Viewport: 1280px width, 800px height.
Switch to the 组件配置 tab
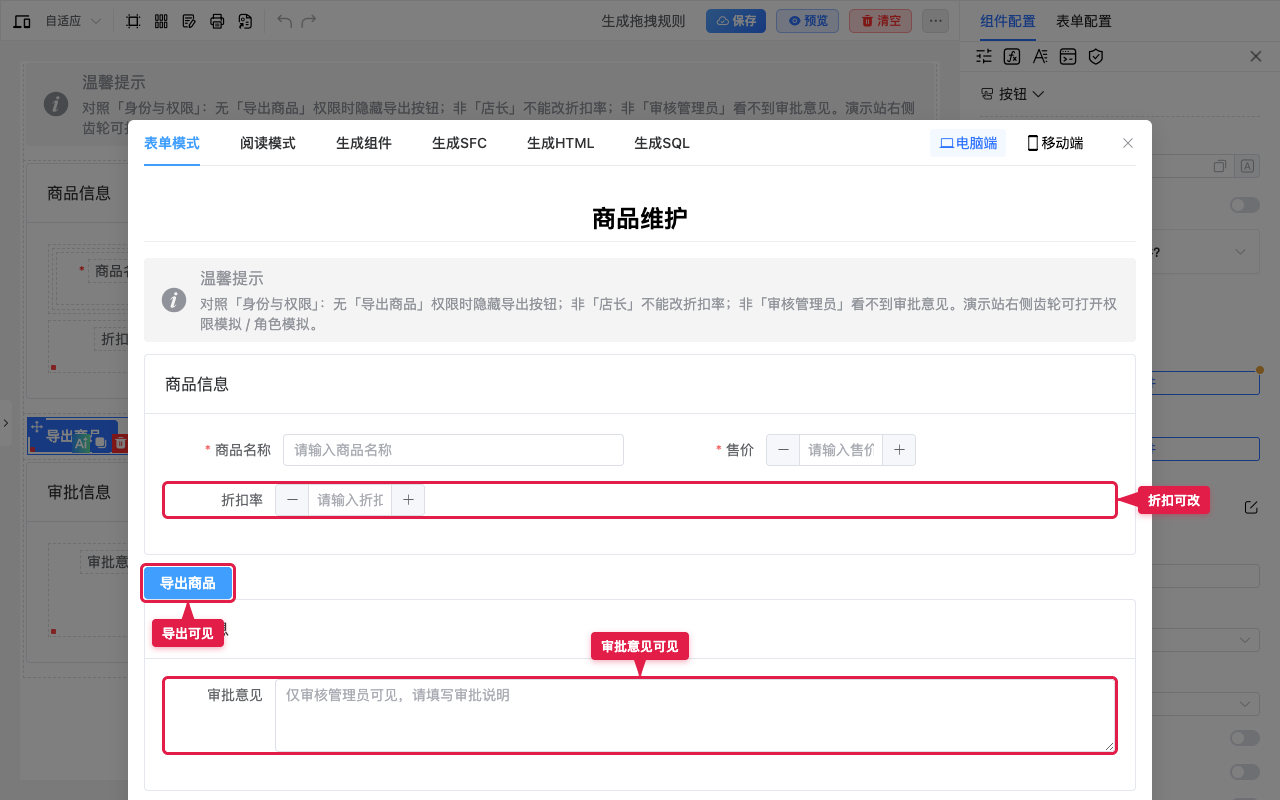(1008, 21)
